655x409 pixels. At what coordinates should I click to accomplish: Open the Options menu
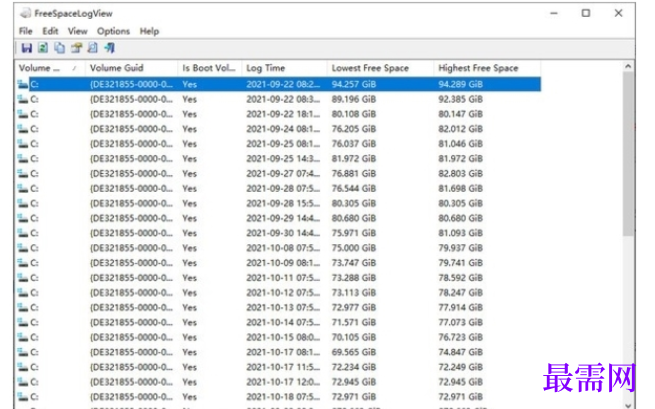pos(113,31)
